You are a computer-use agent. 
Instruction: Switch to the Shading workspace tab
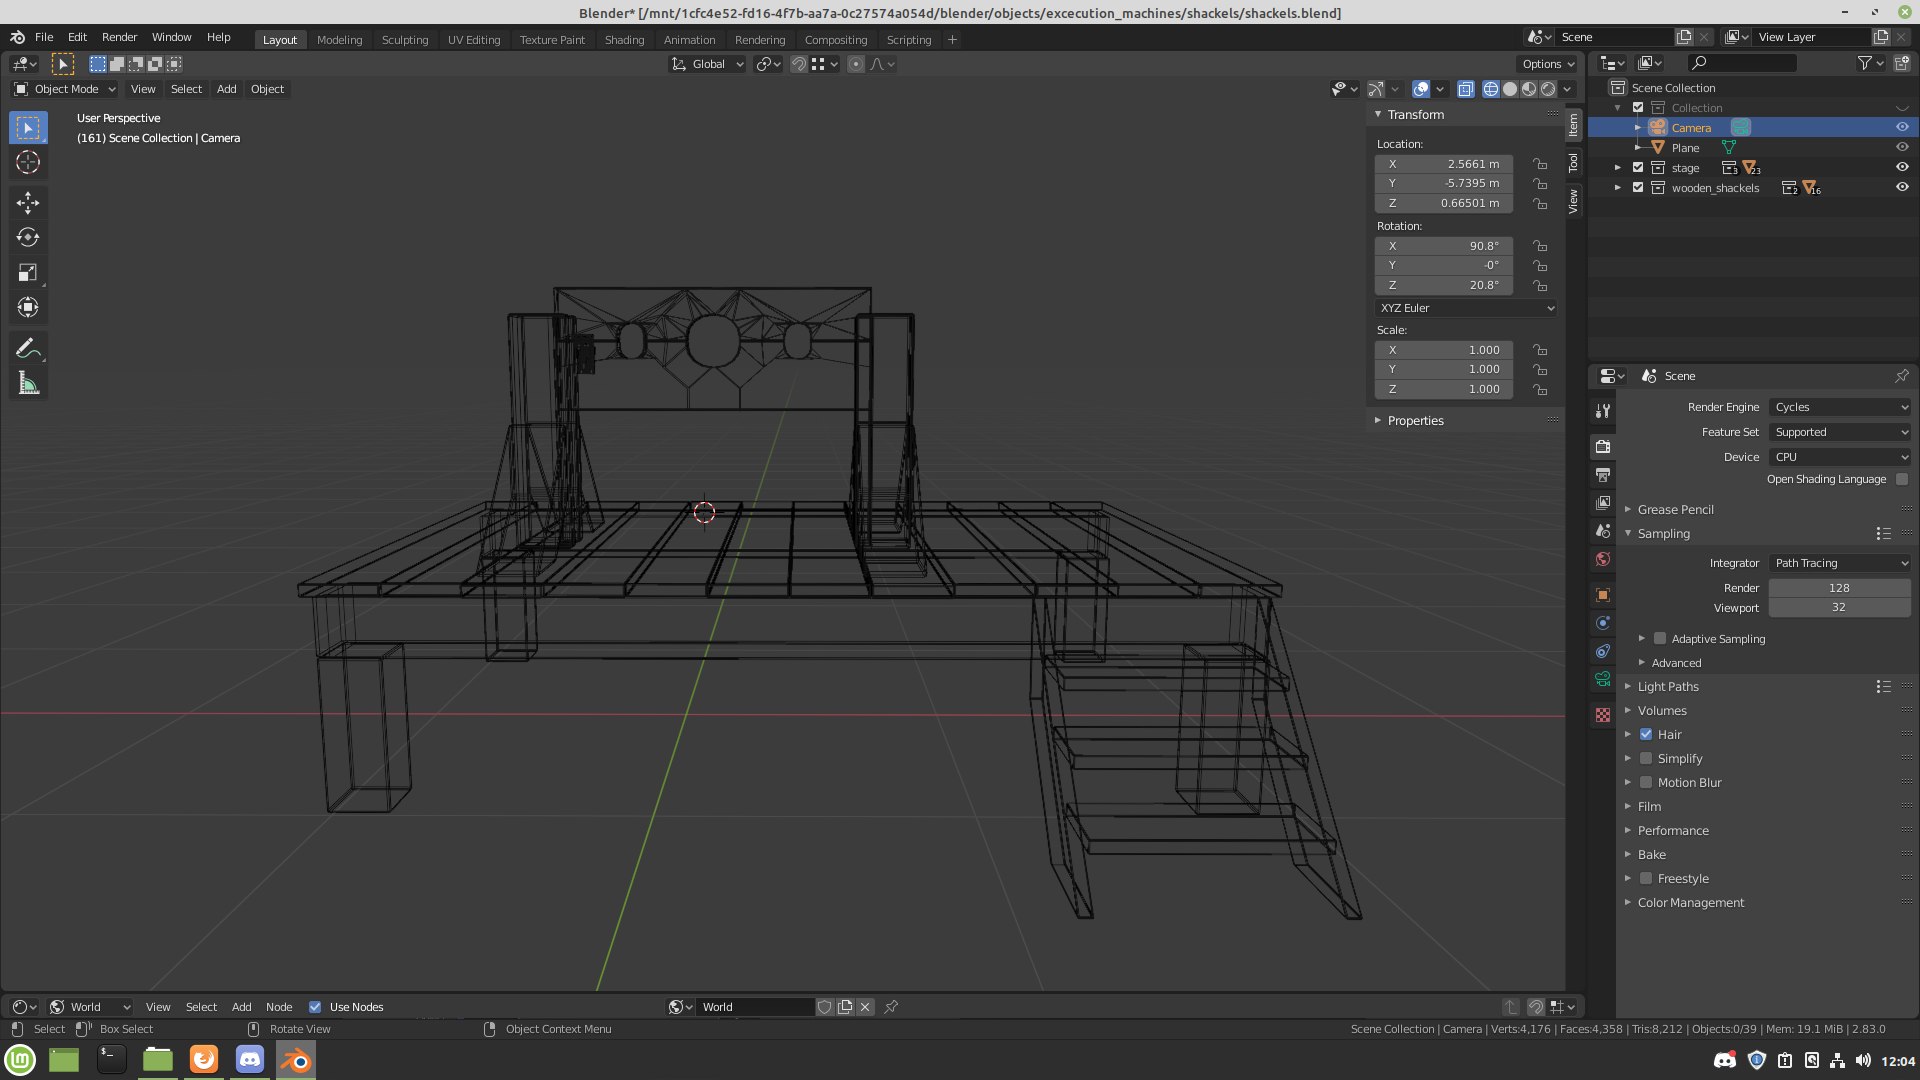pyautogui.click(x=624, y=40)
